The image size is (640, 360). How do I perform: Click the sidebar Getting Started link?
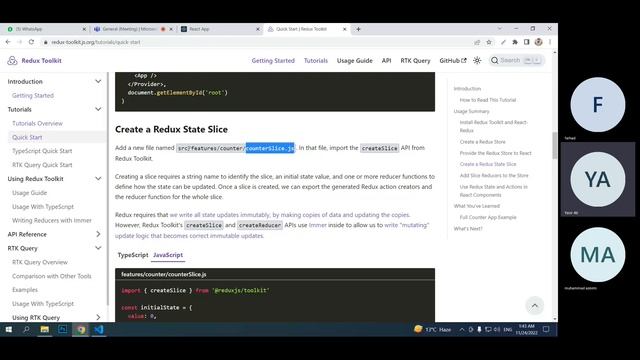click(x=33, y=96)
